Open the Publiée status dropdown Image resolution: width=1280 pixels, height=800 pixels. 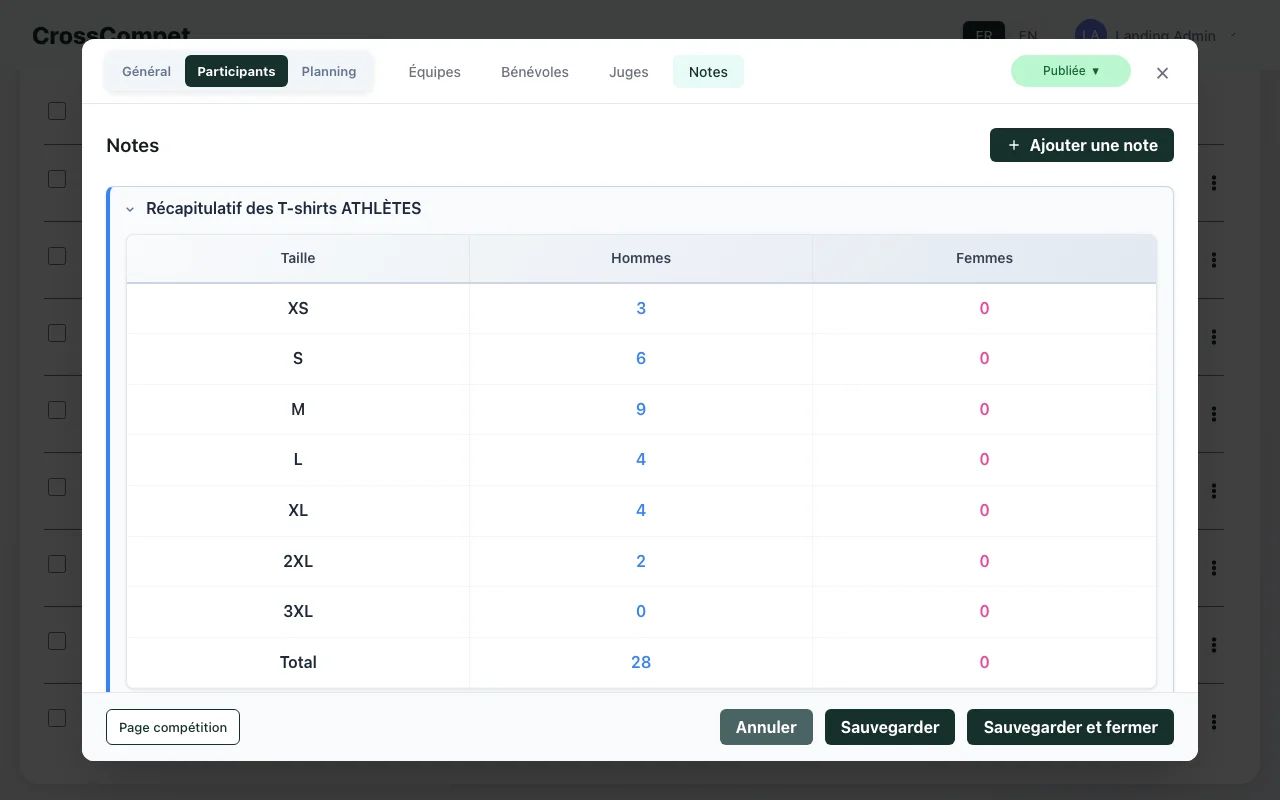coord(1070,71)
